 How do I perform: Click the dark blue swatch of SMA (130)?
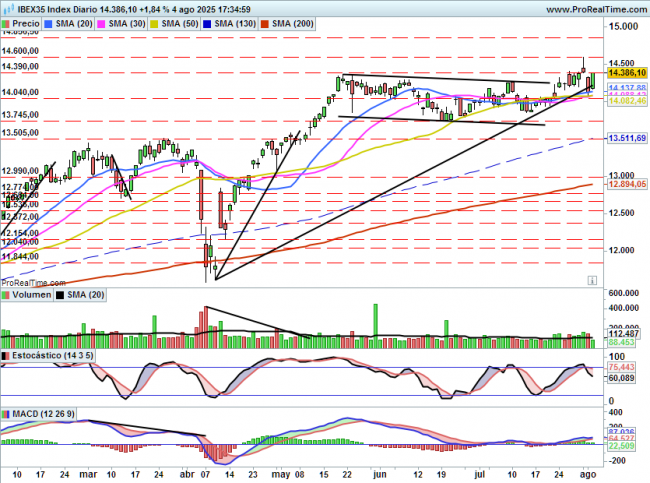pos(207,24)
